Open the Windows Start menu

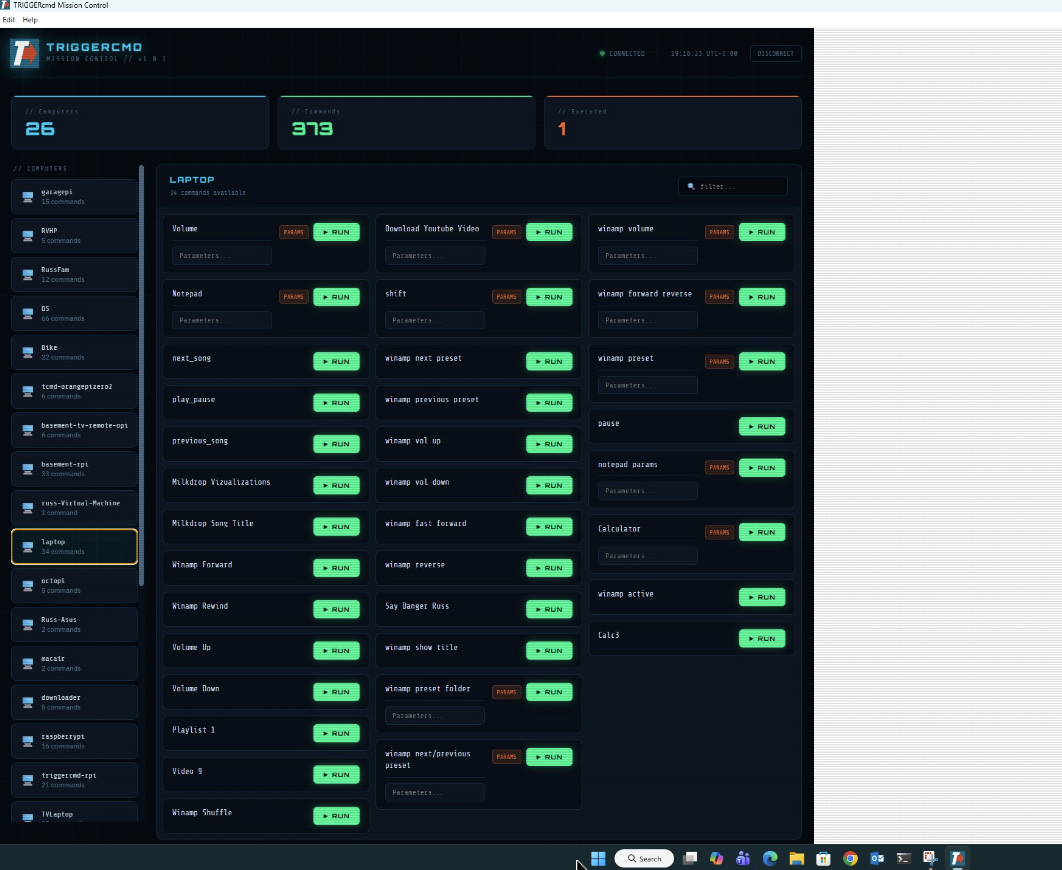pyautogui.click(x=598, y=858)
